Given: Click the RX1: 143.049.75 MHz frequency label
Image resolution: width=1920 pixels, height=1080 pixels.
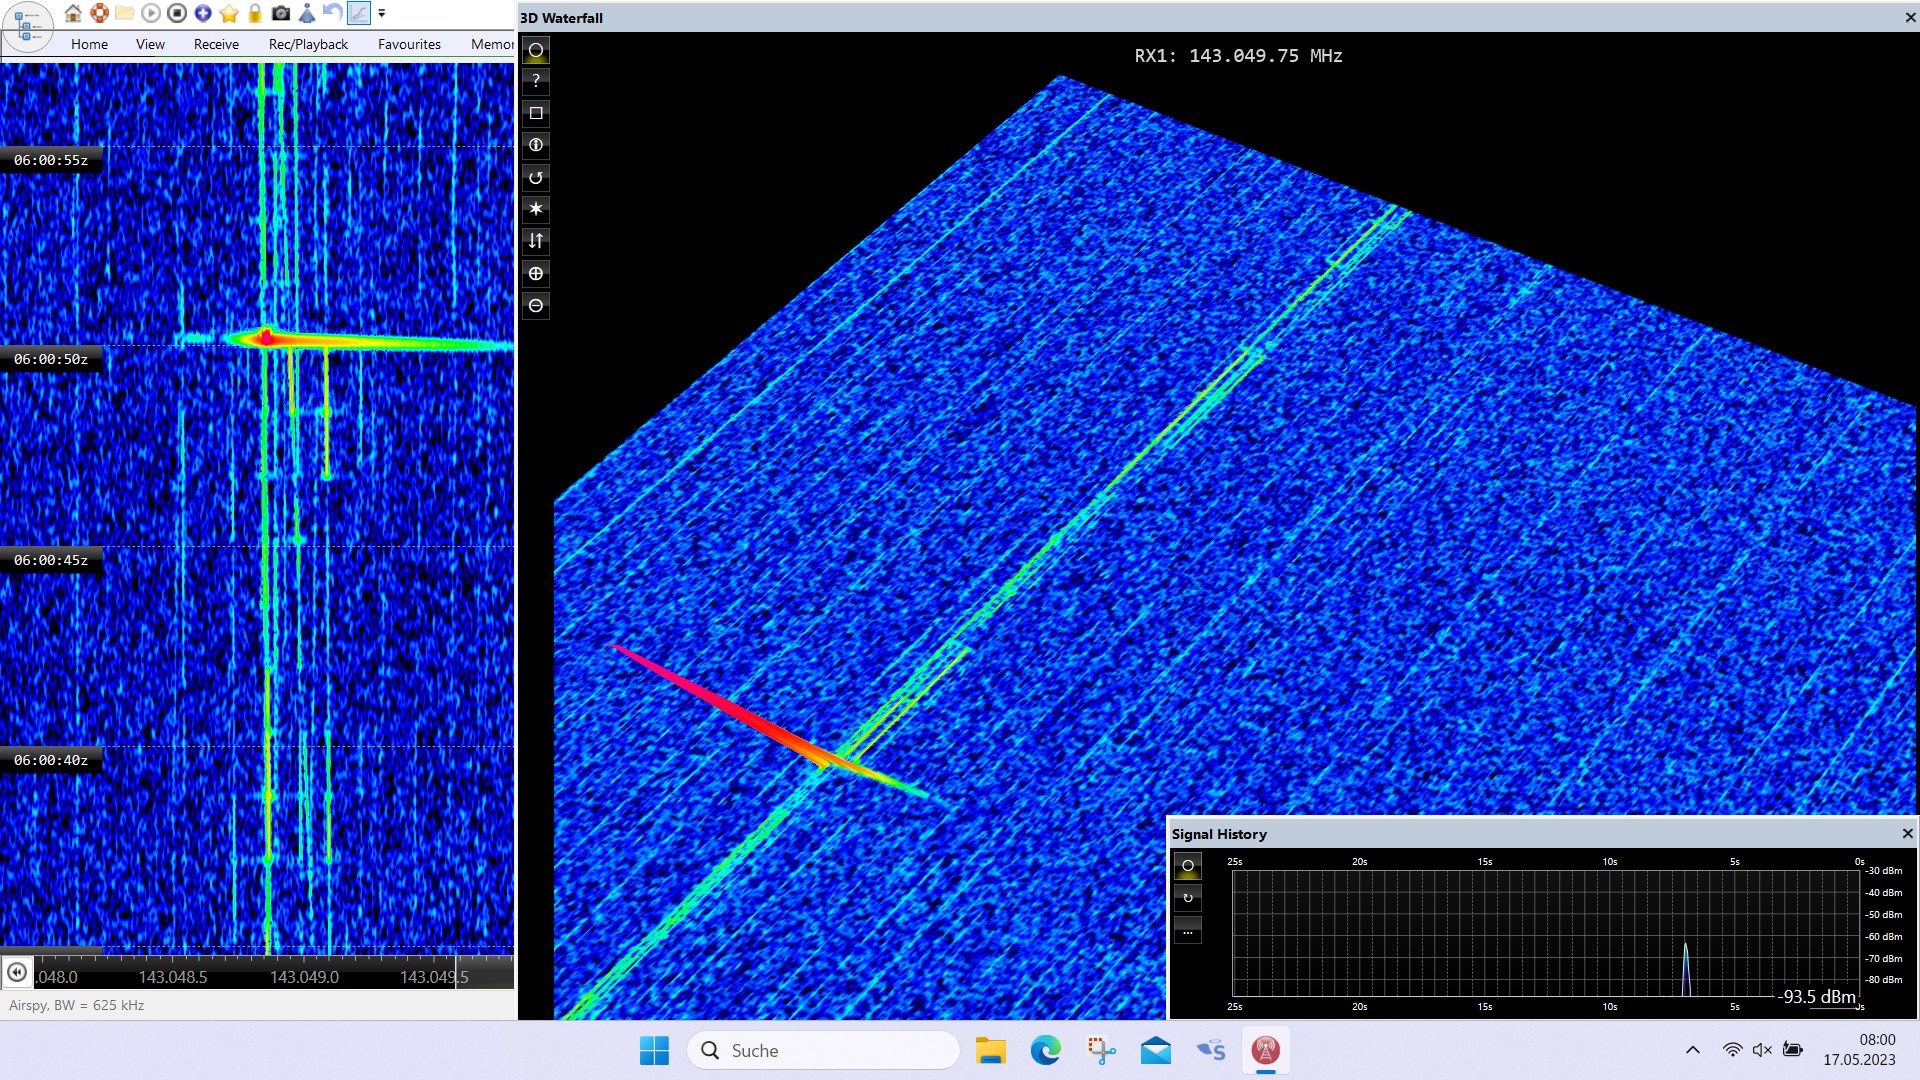Looking at the screenshot, I should click(x=1238, y=56).
